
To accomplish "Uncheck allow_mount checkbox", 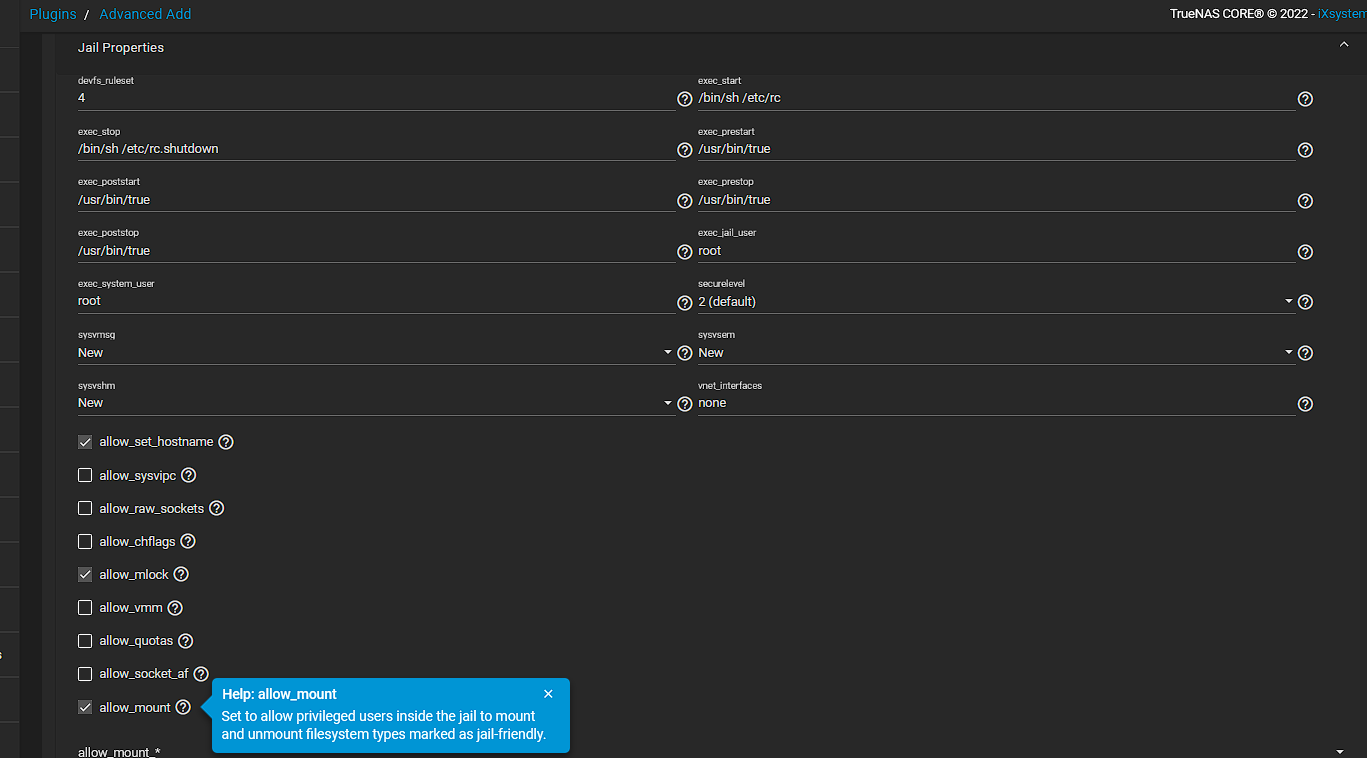I will [x=85, y=707].
